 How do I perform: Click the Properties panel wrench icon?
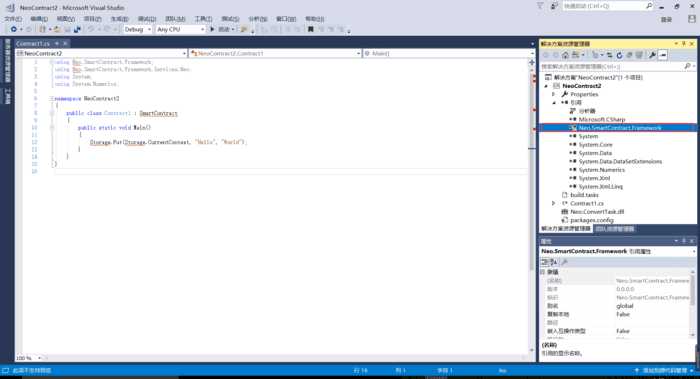click(565, 262)
